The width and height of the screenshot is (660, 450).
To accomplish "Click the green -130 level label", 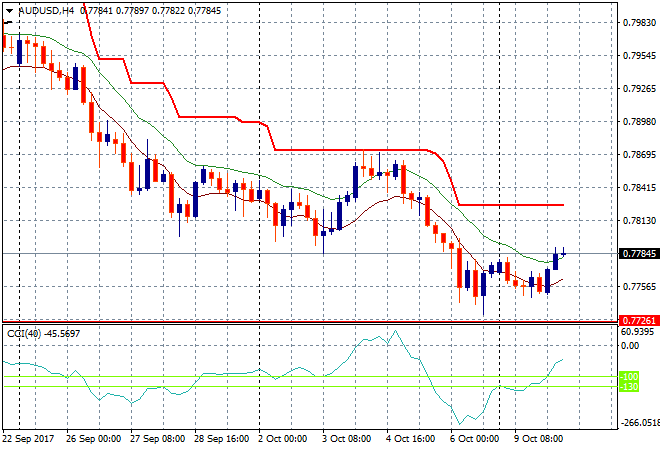I will 629,386.
